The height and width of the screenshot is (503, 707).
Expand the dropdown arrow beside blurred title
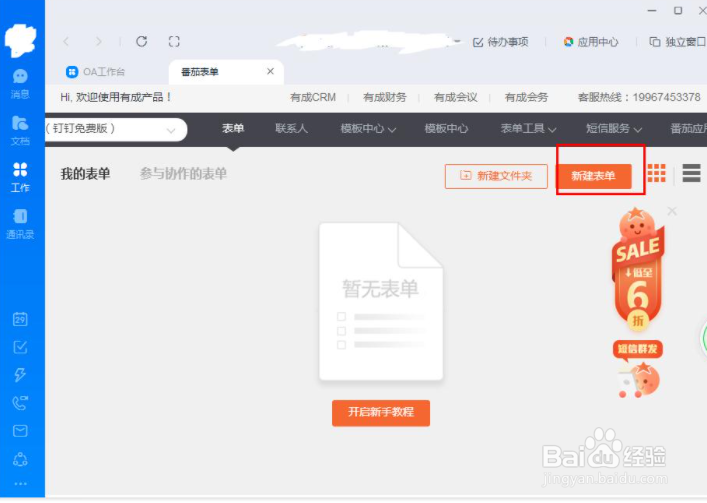457,41
